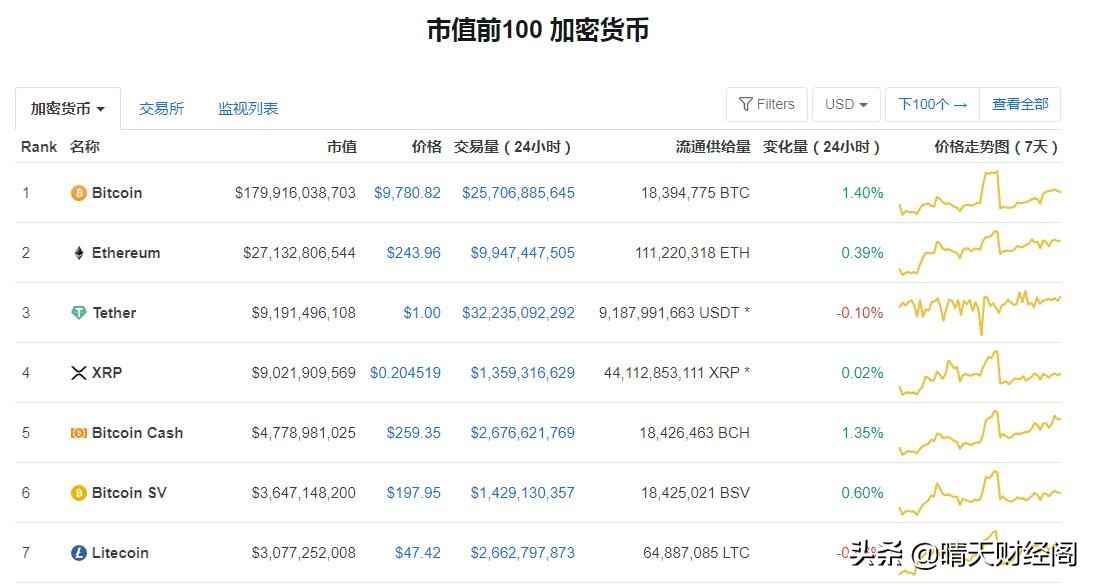Open Tether 7-day price chart
1095x585 pixels.
(x=980, y=313)
